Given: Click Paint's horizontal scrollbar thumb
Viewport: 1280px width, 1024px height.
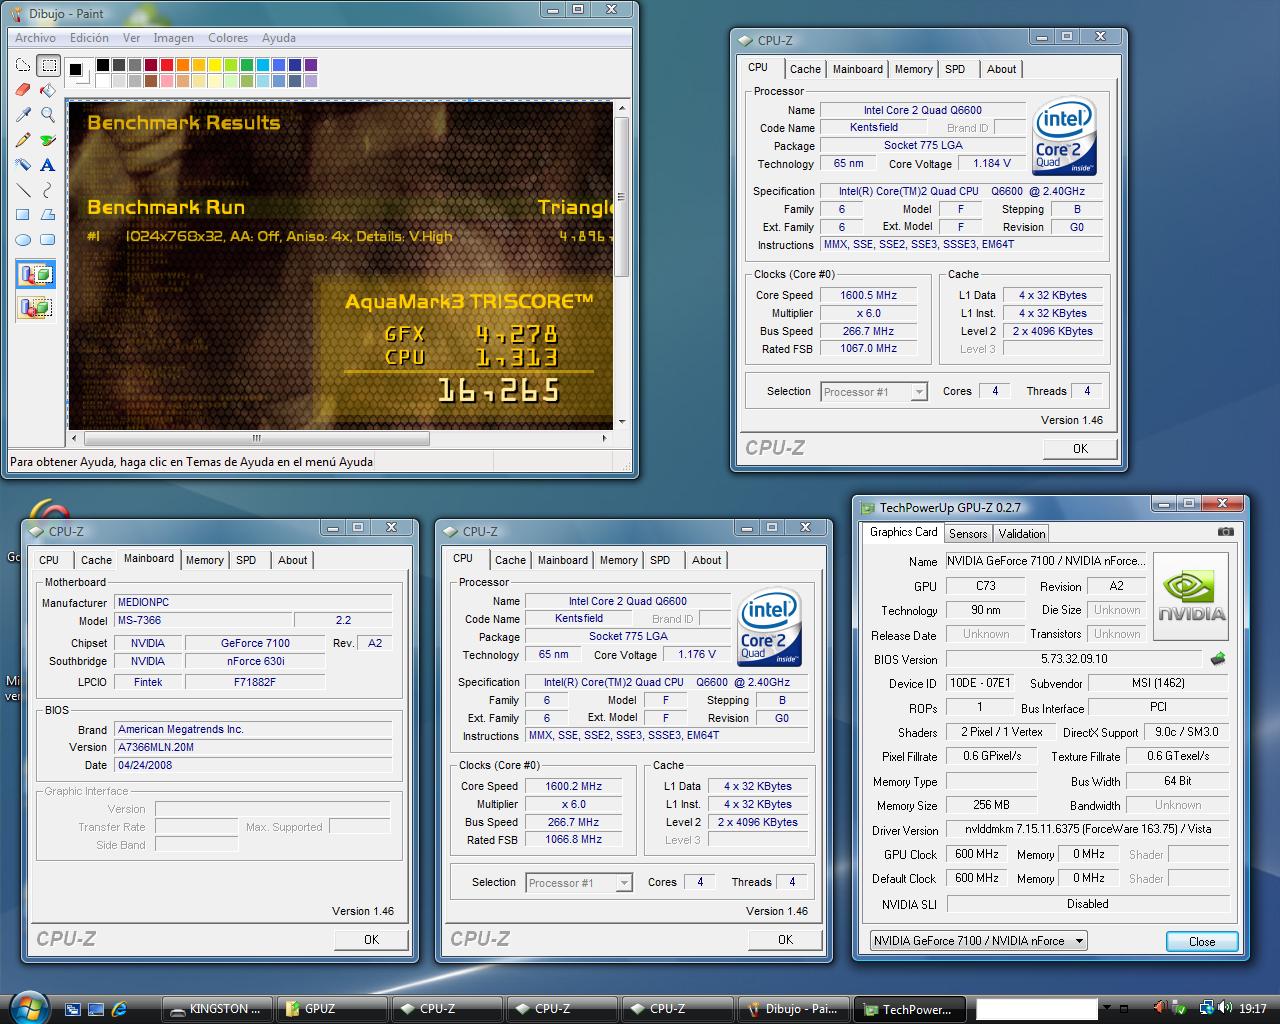Looking at the screenshot, I should coord(256,438).
